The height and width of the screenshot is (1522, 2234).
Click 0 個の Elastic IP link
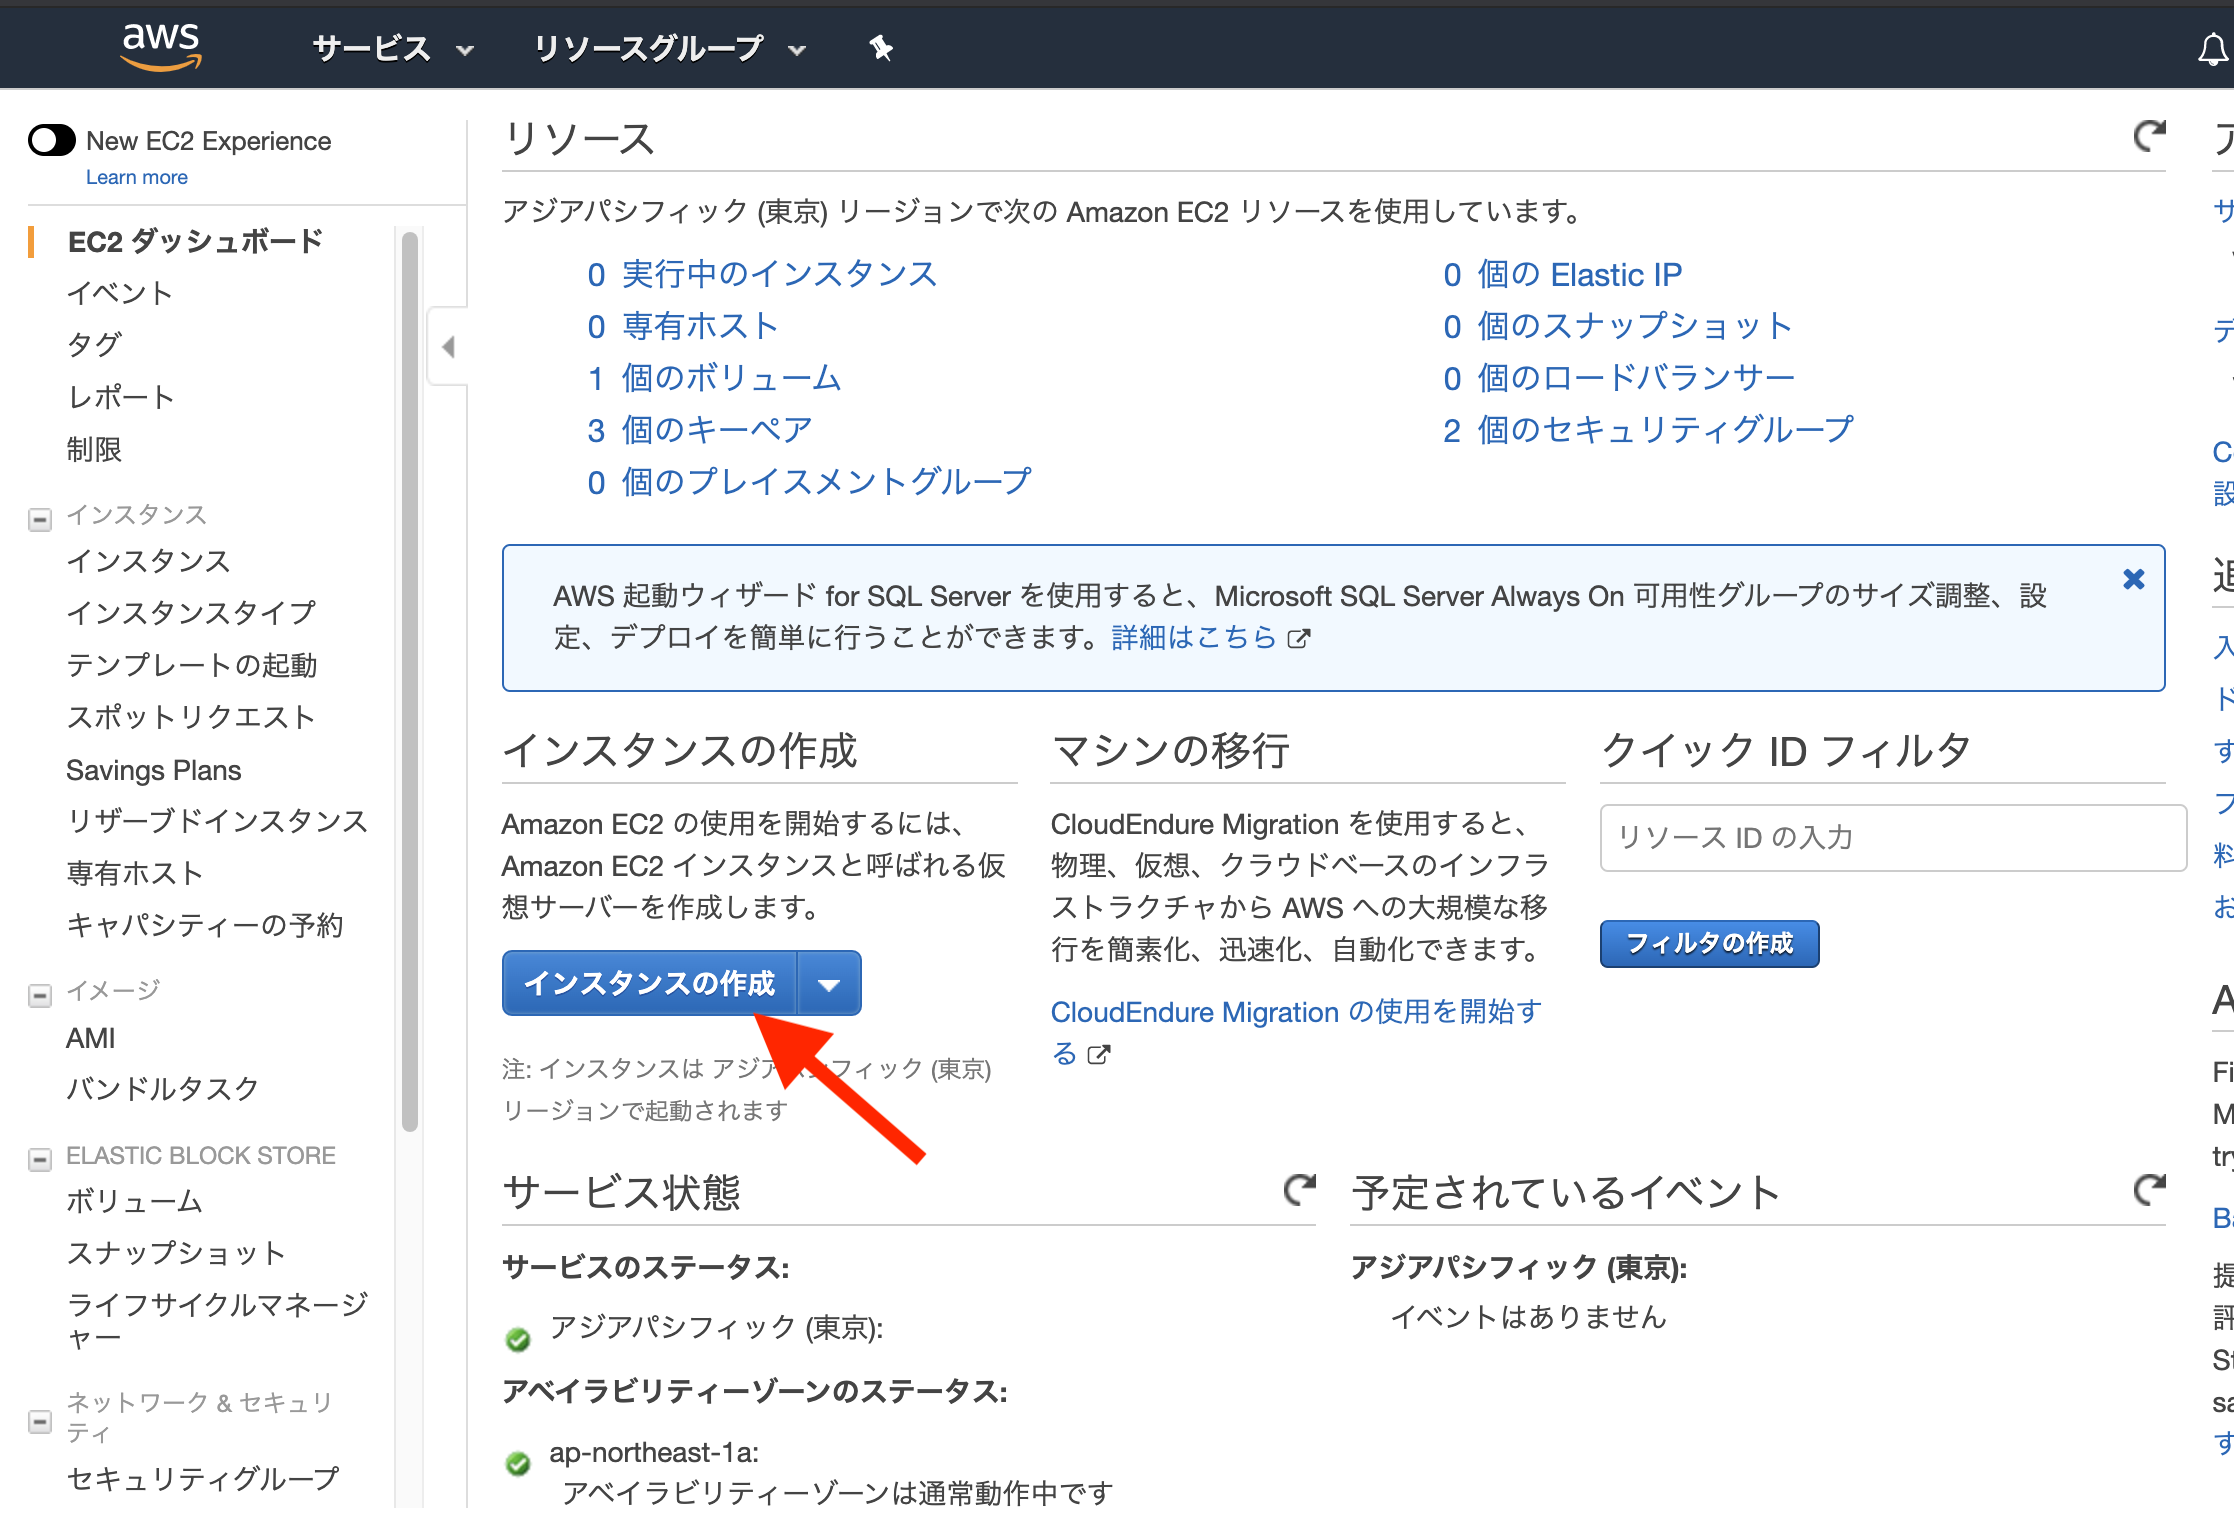(x=1562, y=274)
